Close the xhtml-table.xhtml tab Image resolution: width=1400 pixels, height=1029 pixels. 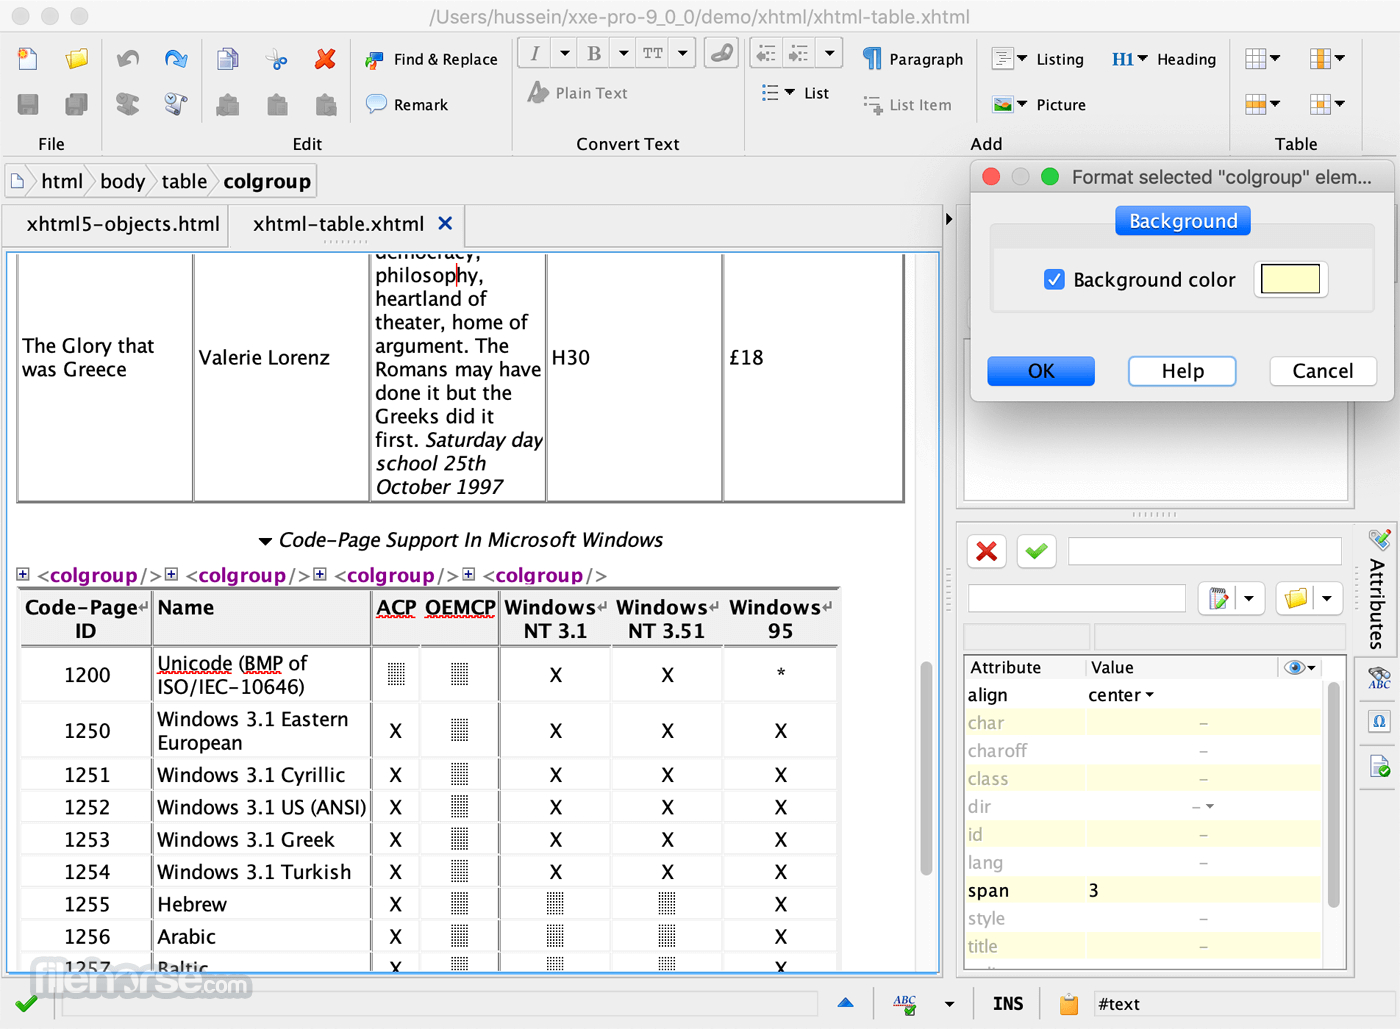click(x=445, y=224)
